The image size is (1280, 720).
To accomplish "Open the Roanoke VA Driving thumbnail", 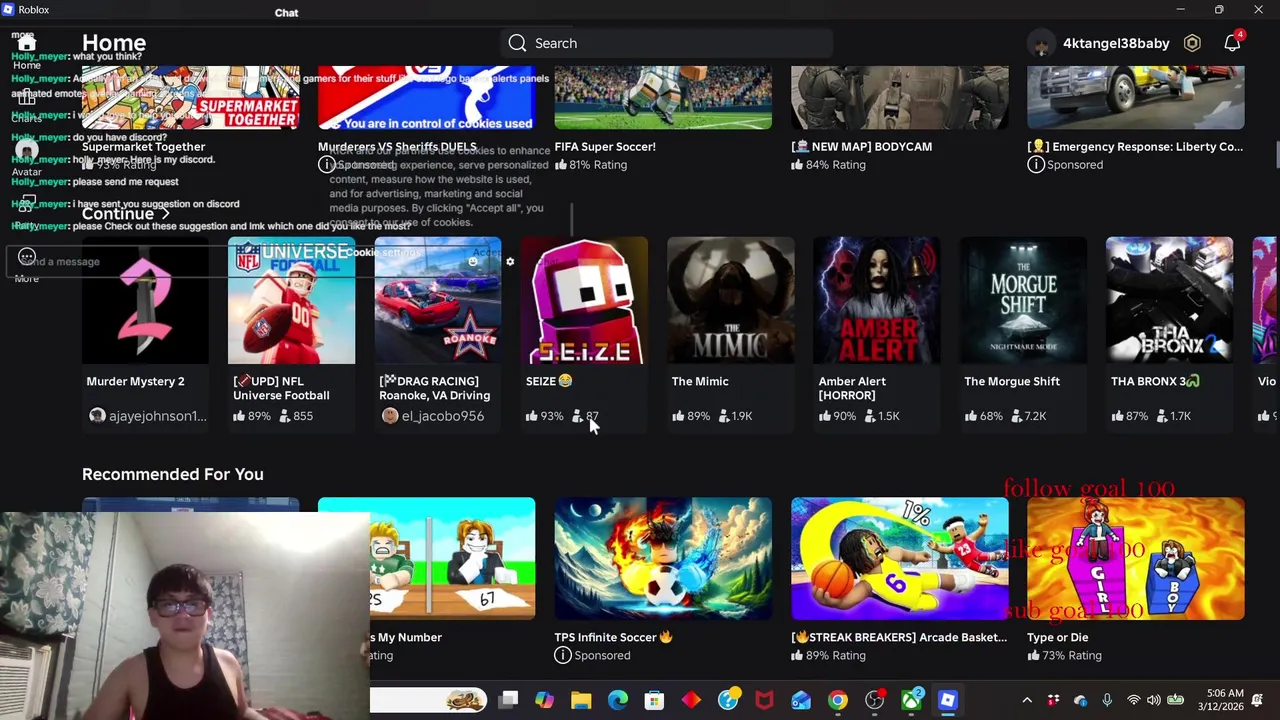I will click(437, 301).
